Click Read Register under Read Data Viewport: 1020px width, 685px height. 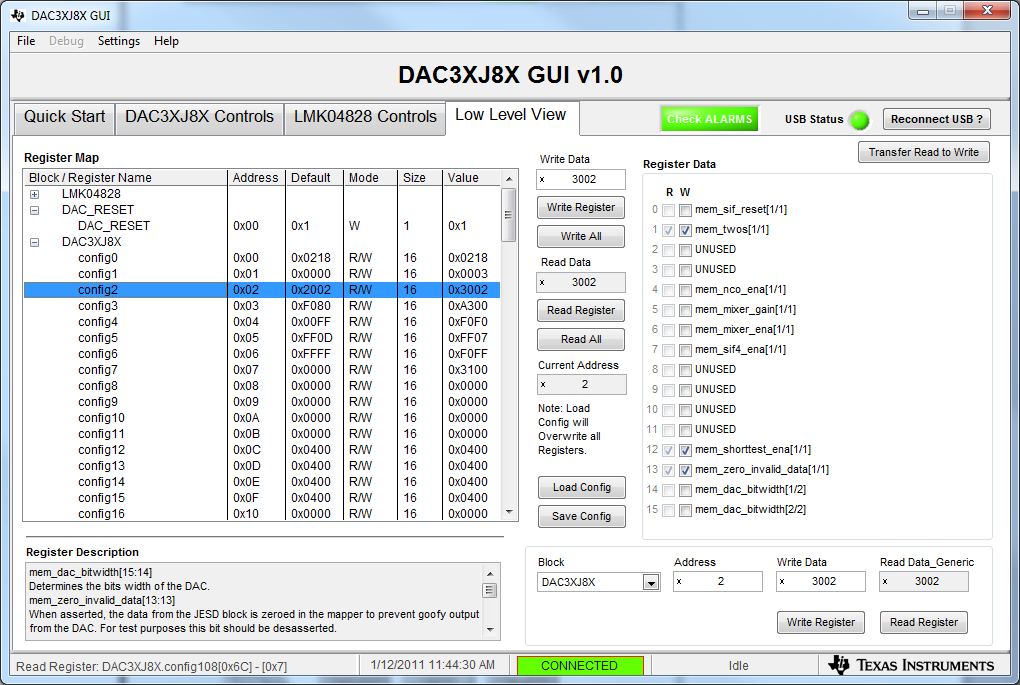click(580, 311)
